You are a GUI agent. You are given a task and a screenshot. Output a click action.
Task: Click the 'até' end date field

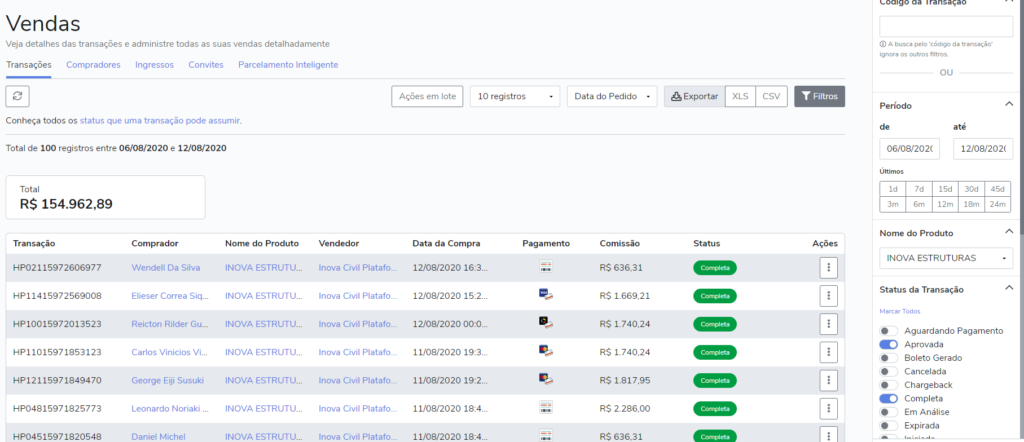pos(983,149)
